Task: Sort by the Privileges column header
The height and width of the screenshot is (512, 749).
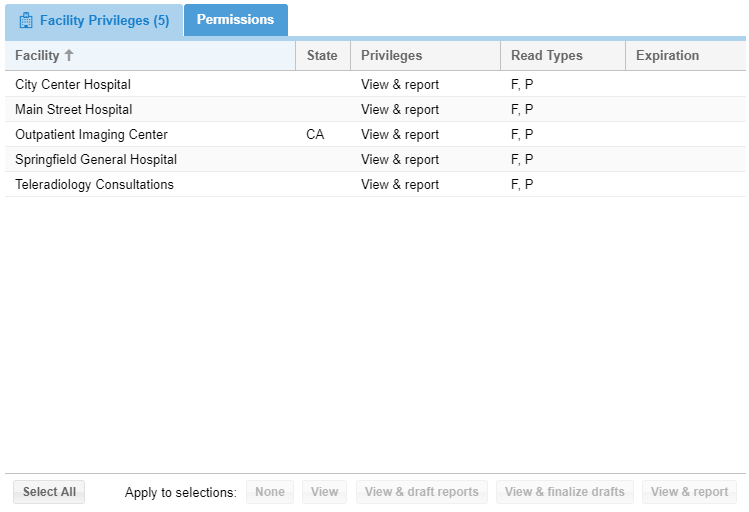Action: [x=425, y=55]
